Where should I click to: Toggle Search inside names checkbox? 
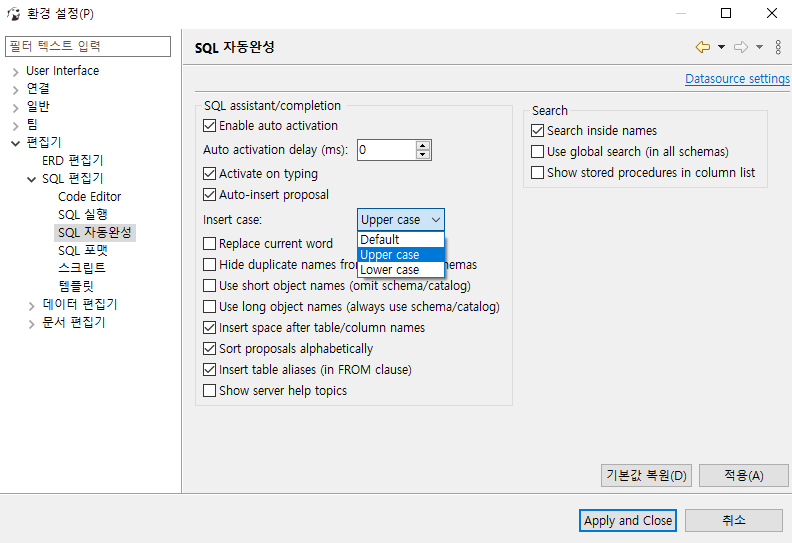pyautogui.click(x=538, y=131)
